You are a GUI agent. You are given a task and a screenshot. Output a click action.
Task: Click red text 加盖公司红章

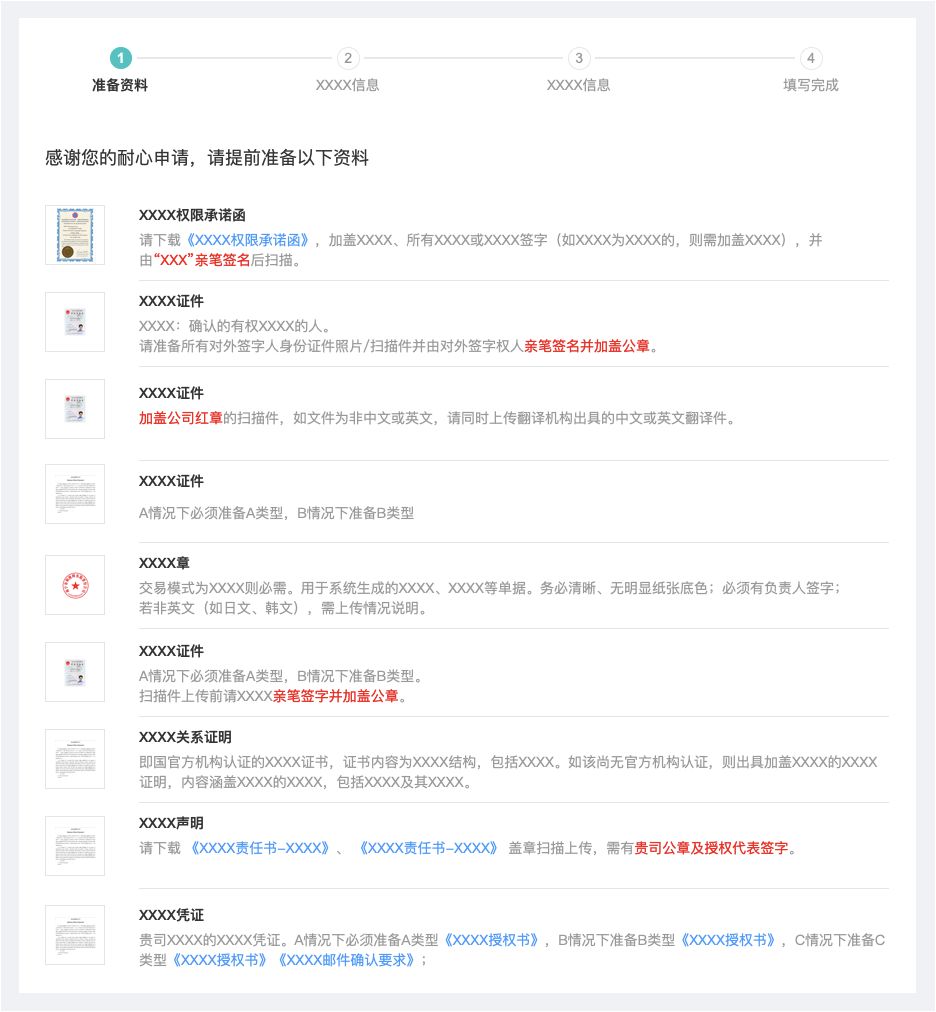[181, 418]
